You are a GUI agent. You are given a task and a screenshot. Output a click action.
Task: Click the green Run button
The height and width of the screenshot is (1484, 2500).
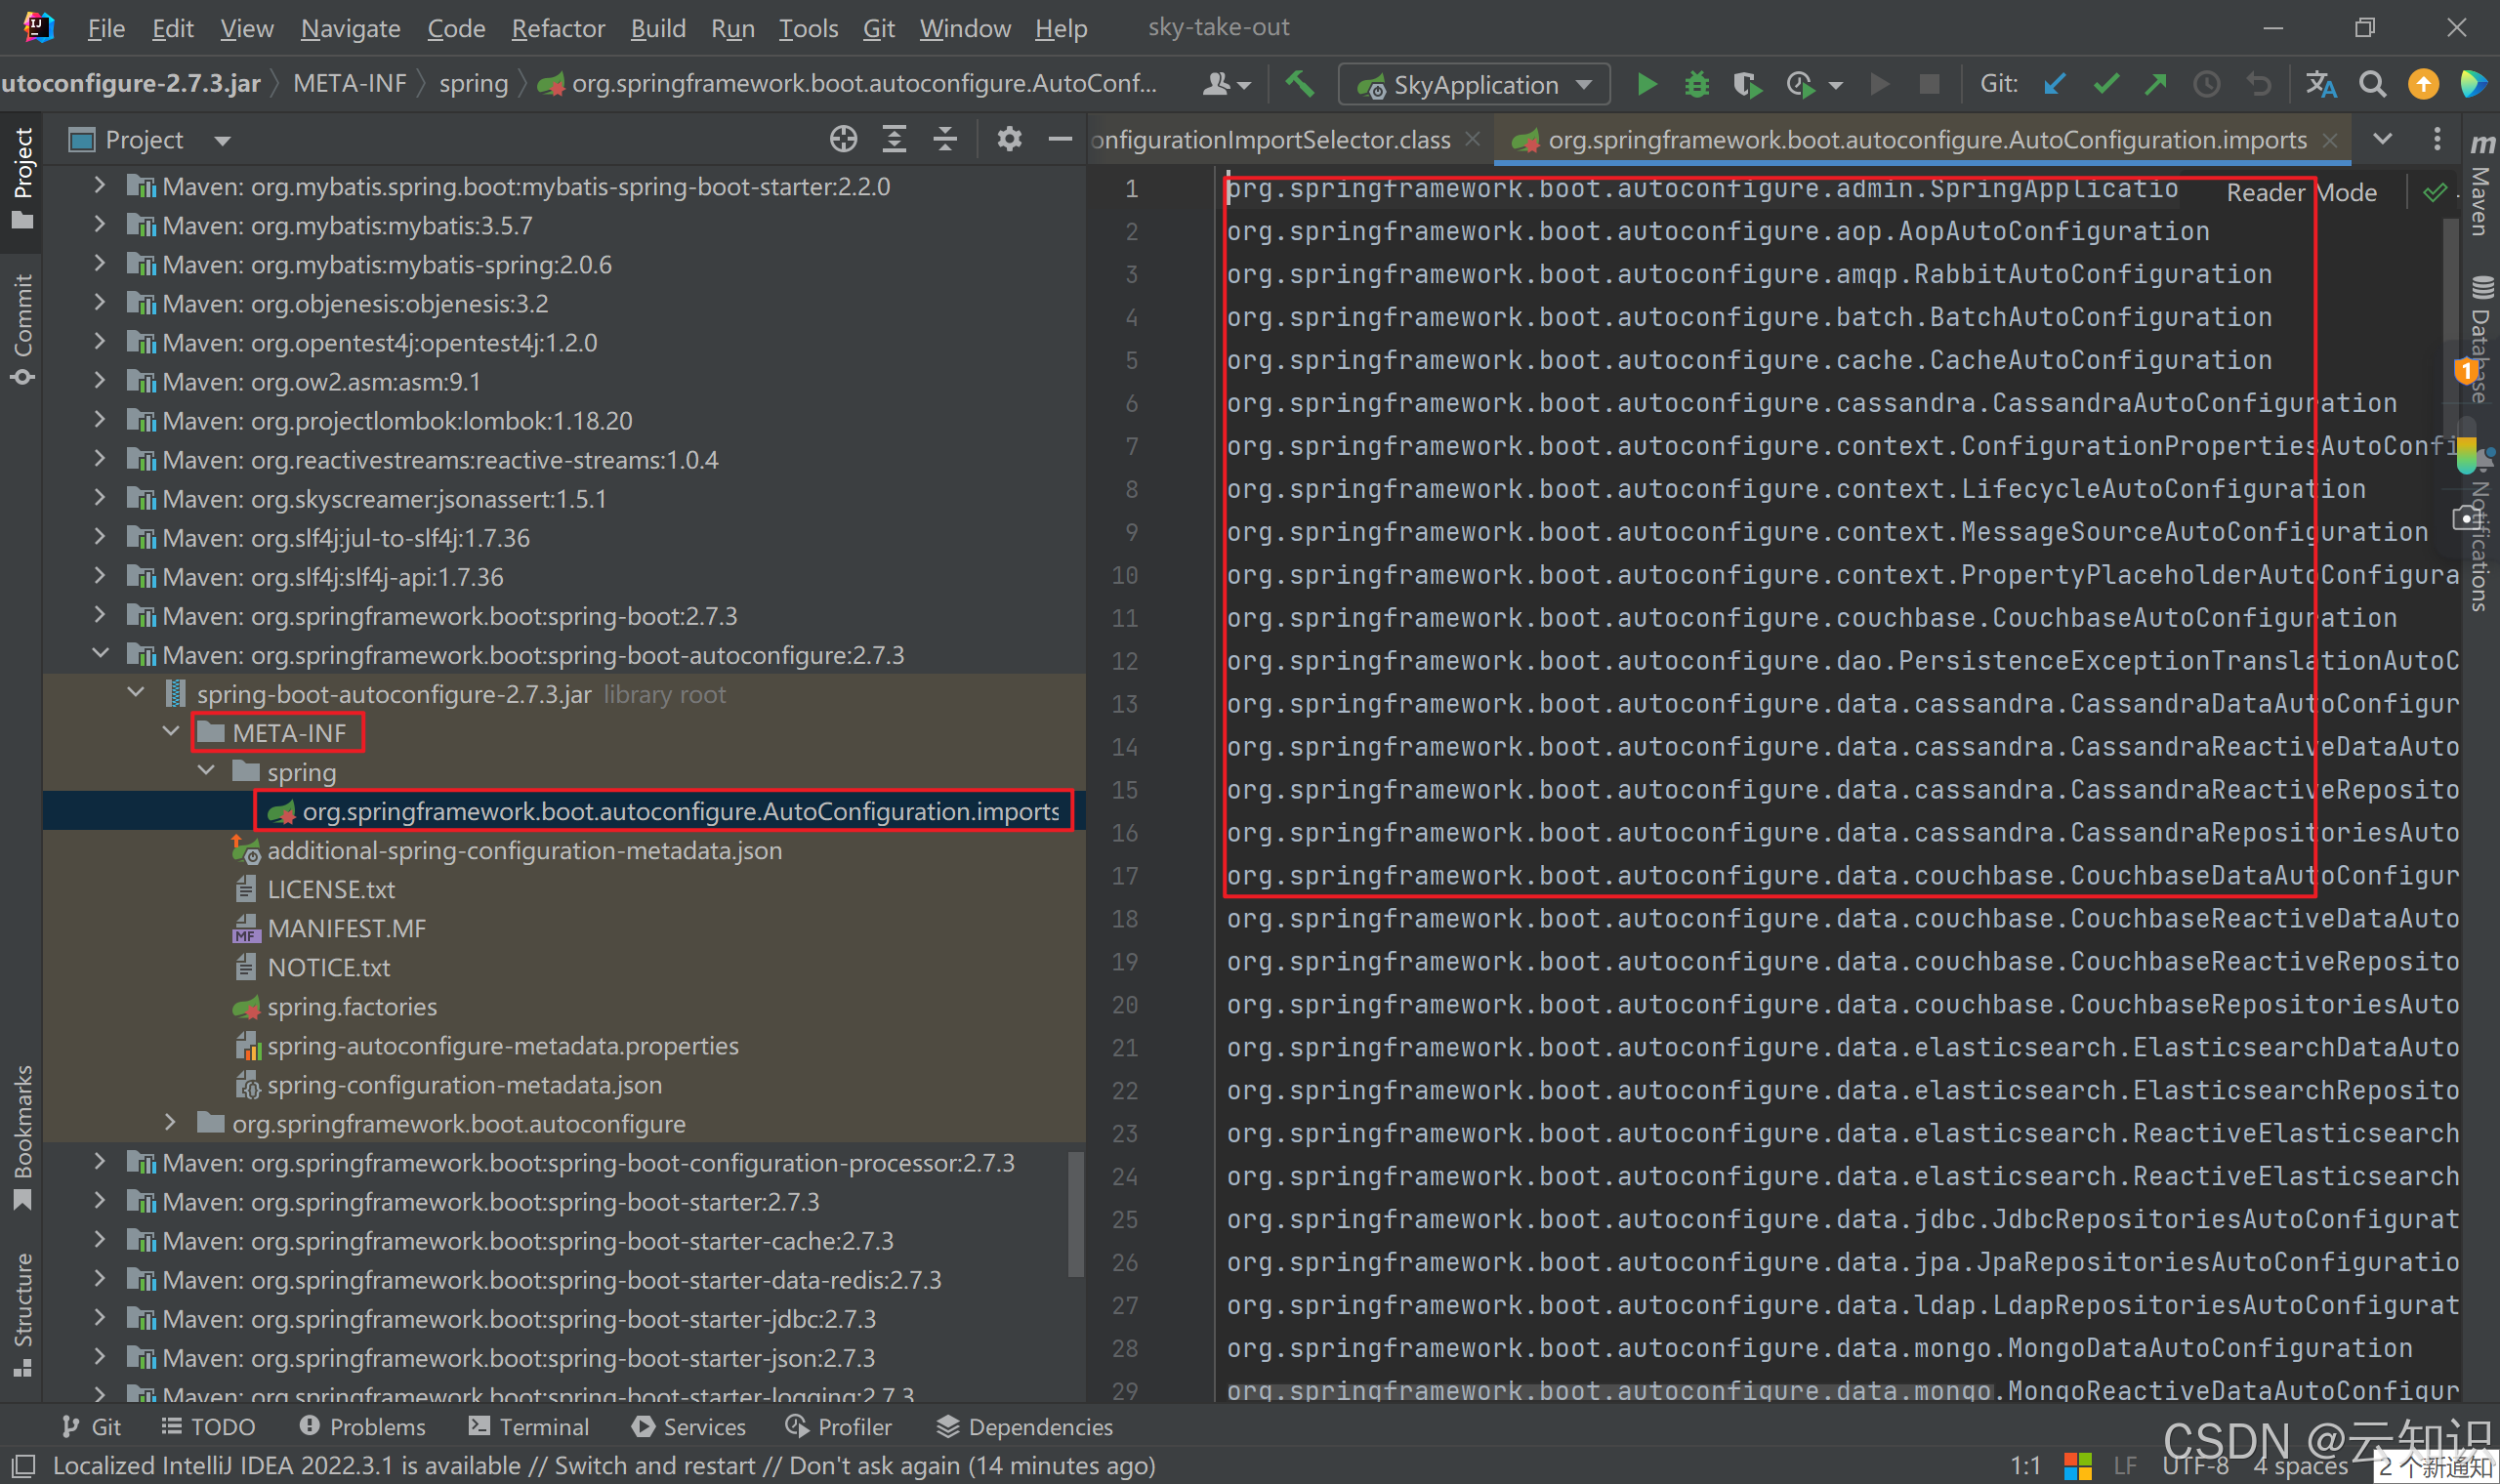click(1646, 85)
